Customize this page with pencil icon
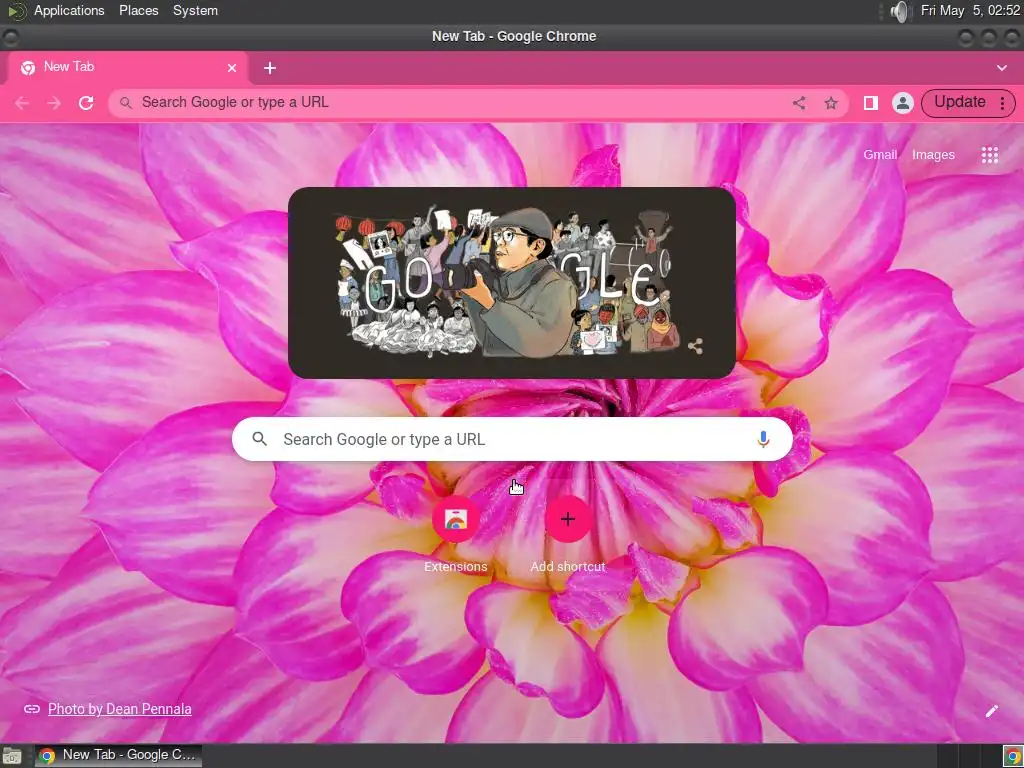The height and width of the screenshot is (768, 1024). pyautogui.click(x=991, y=711)
